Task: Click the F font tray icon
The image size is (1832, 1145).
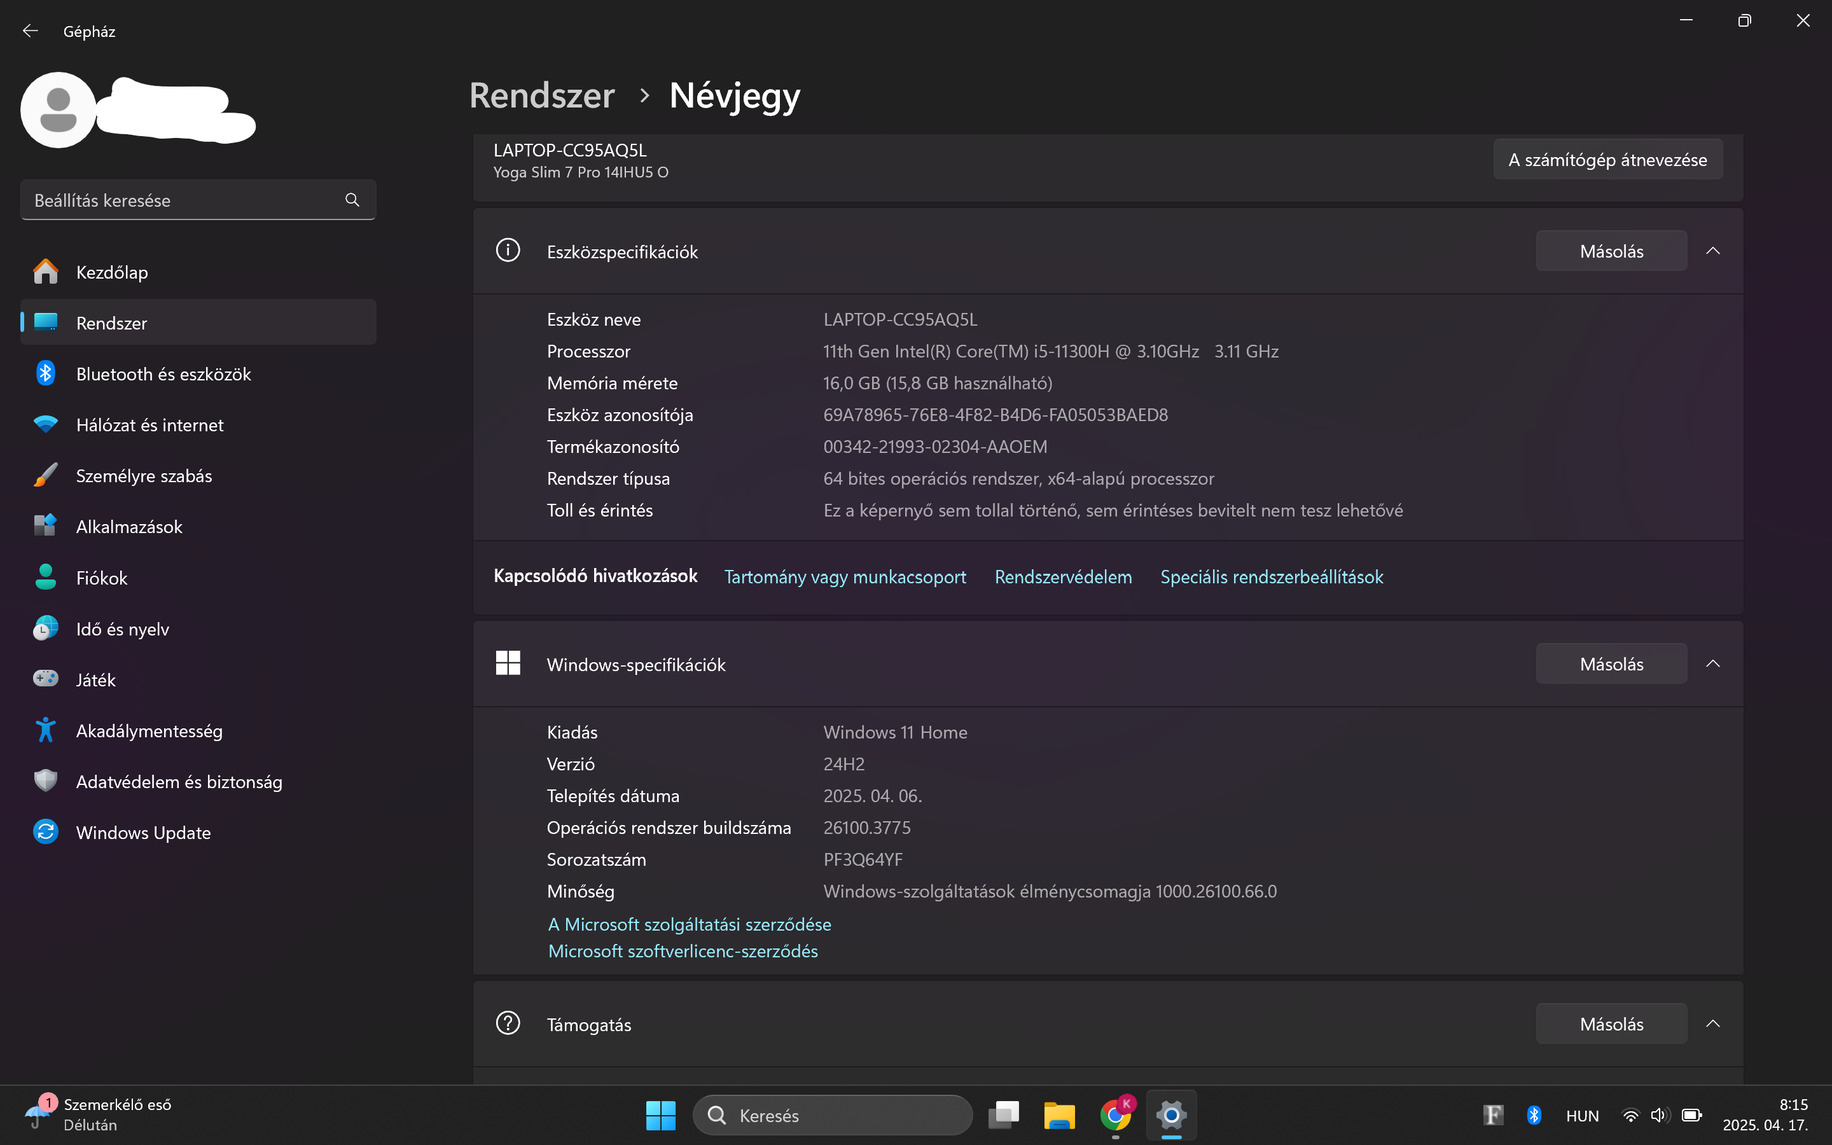Action: [1493, 1115]
